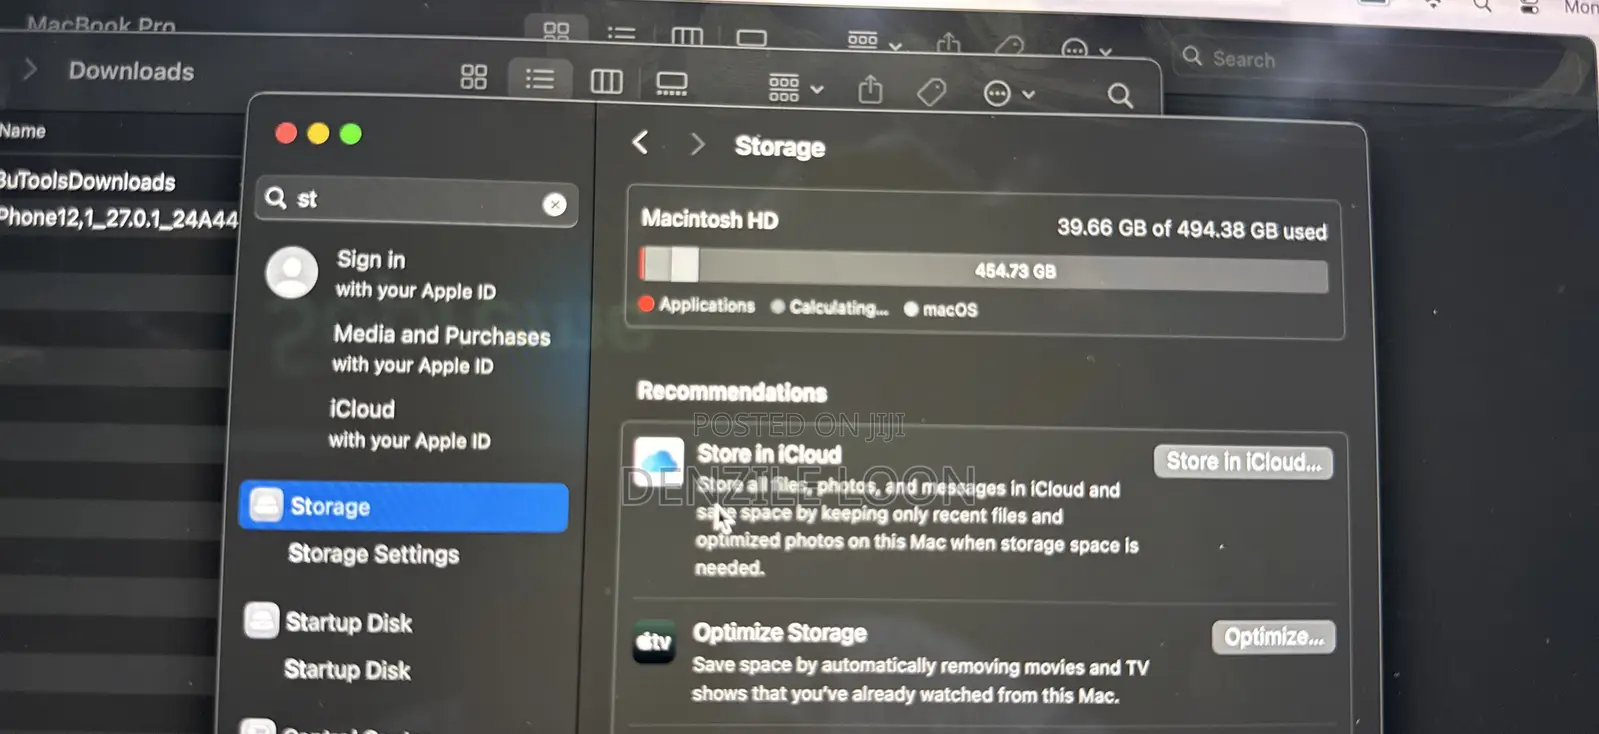Switch Downloads window to gallery view
The width and height of the screenshot is (1599, 734).
(671, 84)
